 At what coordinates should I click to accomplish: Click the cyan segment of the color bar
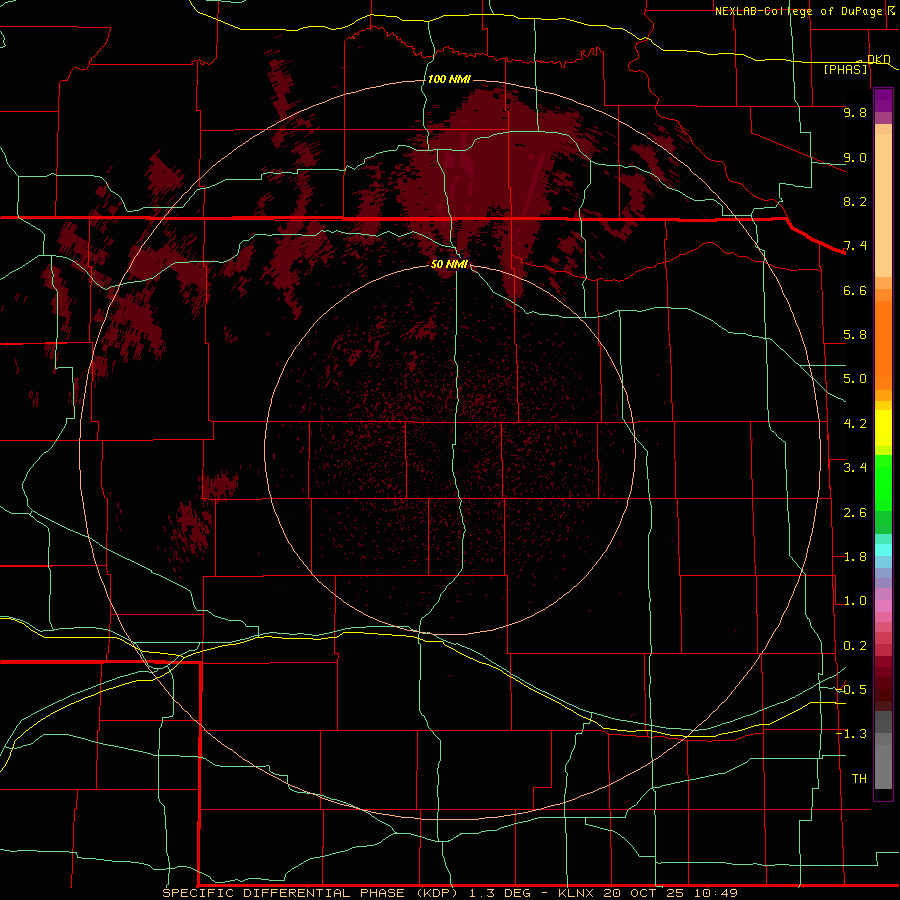[x=883, y=550]
